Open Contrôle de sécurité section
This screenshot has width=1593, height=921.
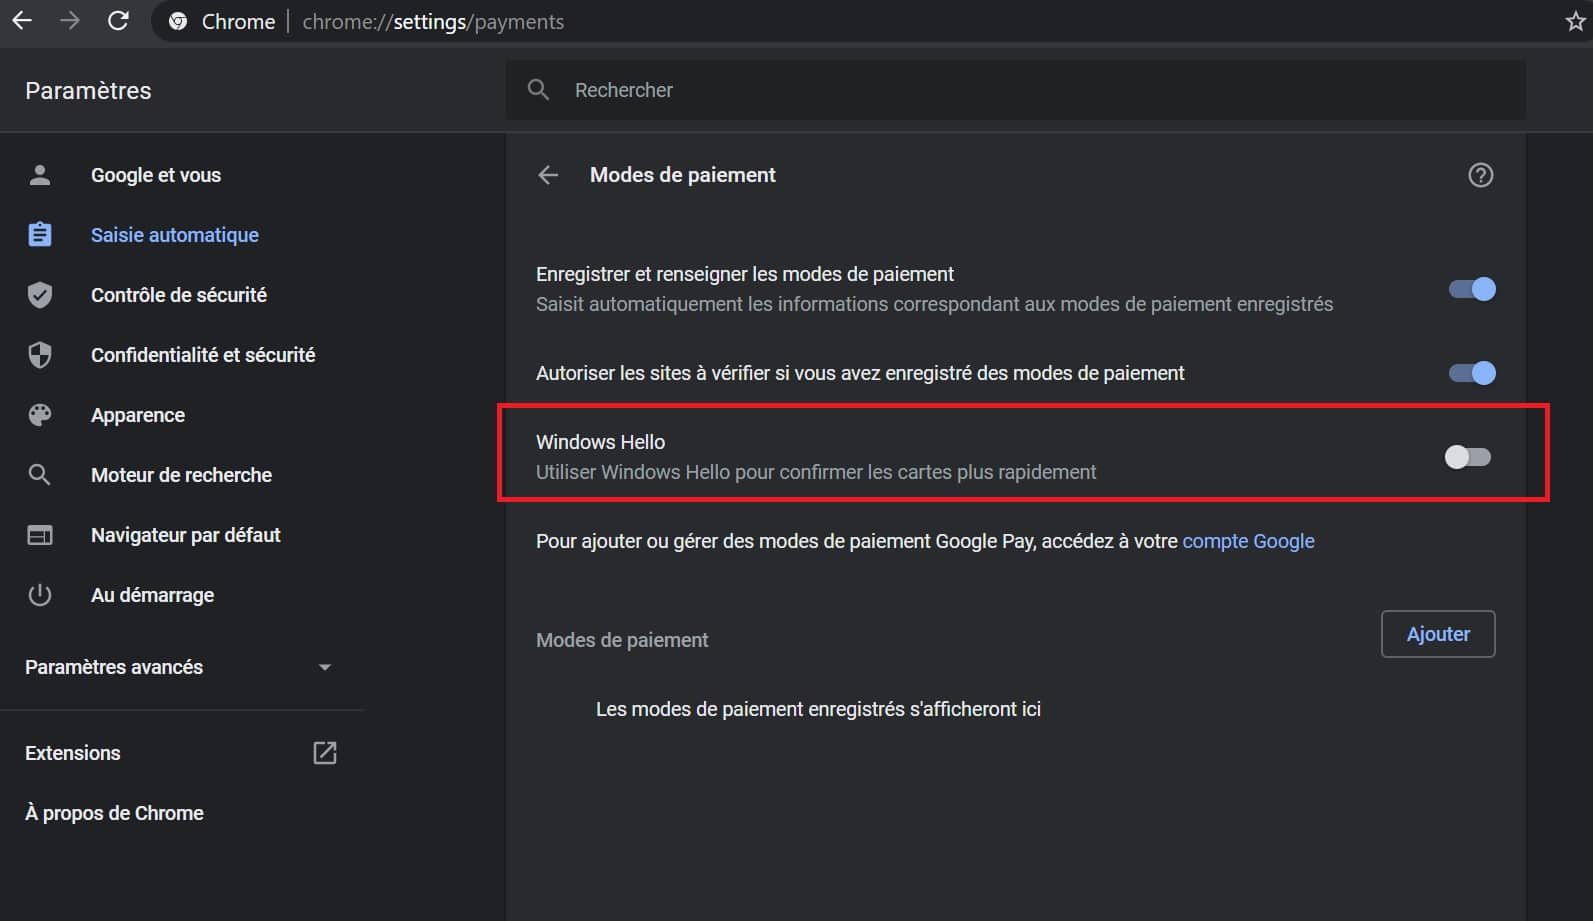[179, 295]
